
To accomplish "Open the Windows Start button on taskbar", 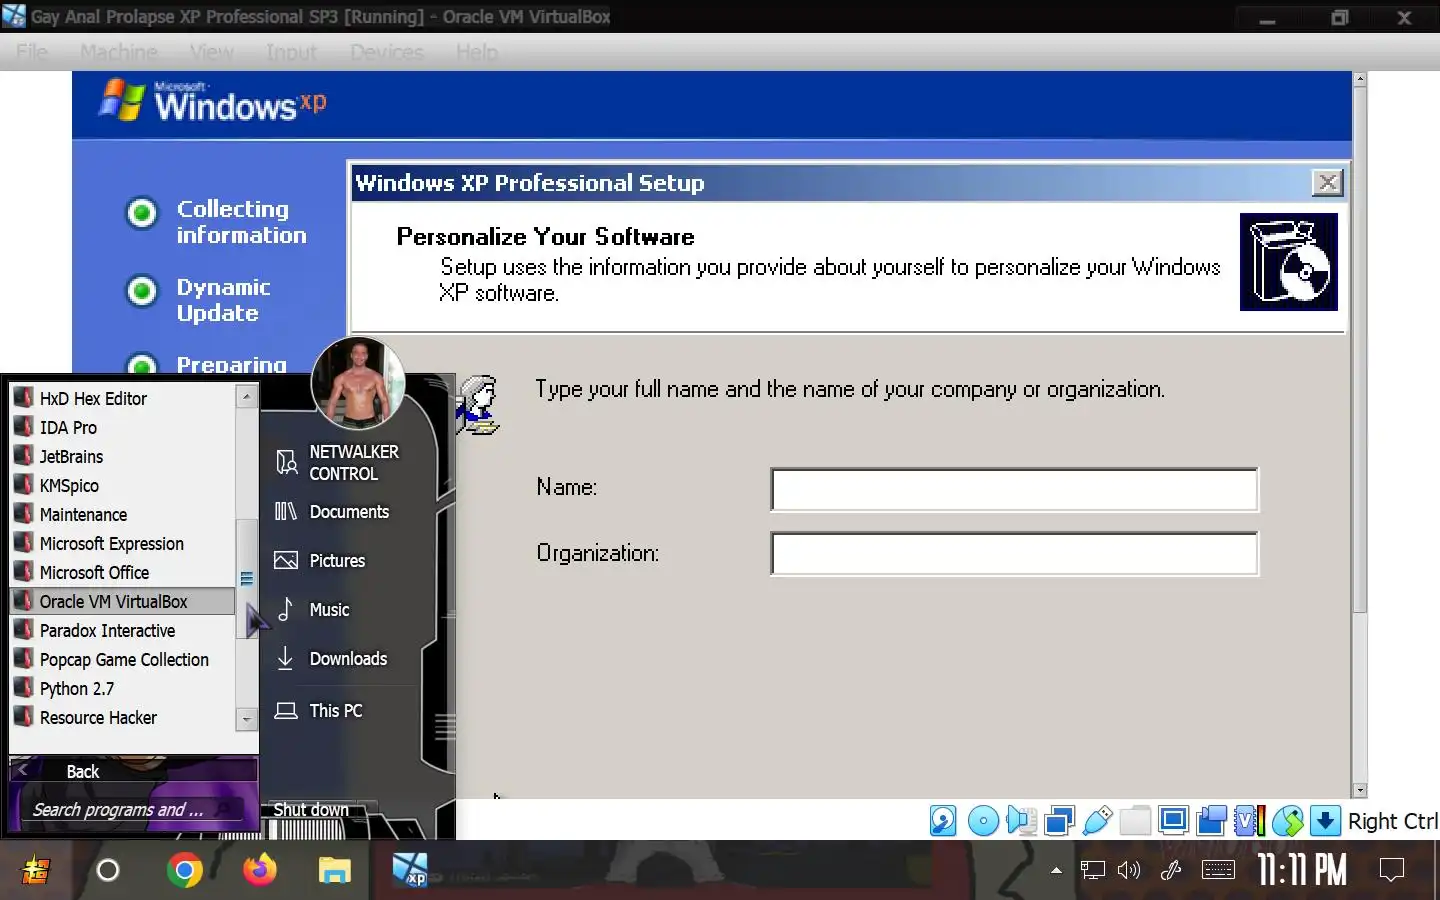I will [x=36, y=870].
